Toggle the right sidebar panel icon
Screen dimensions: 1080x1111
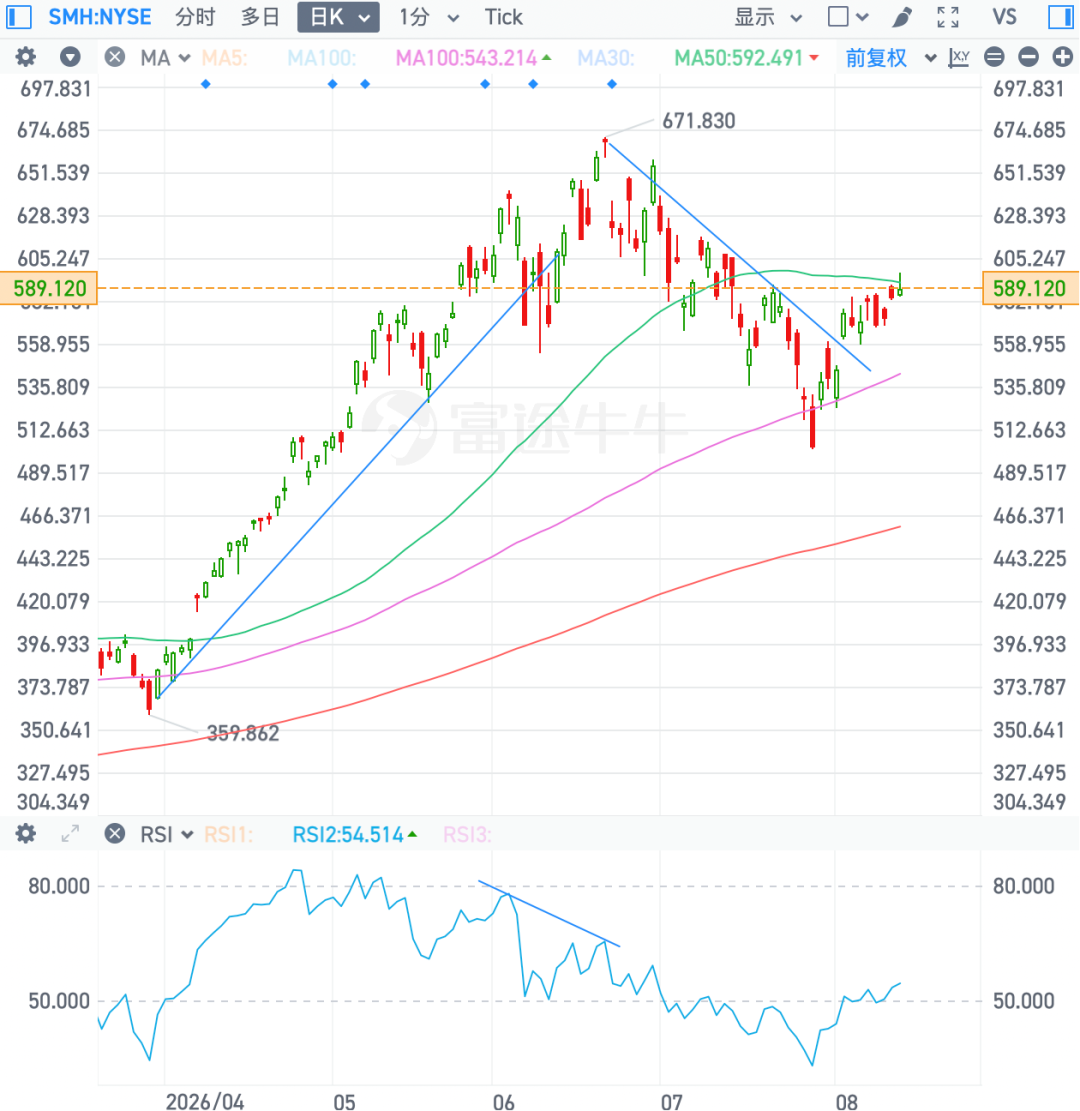click(1061, 16)
